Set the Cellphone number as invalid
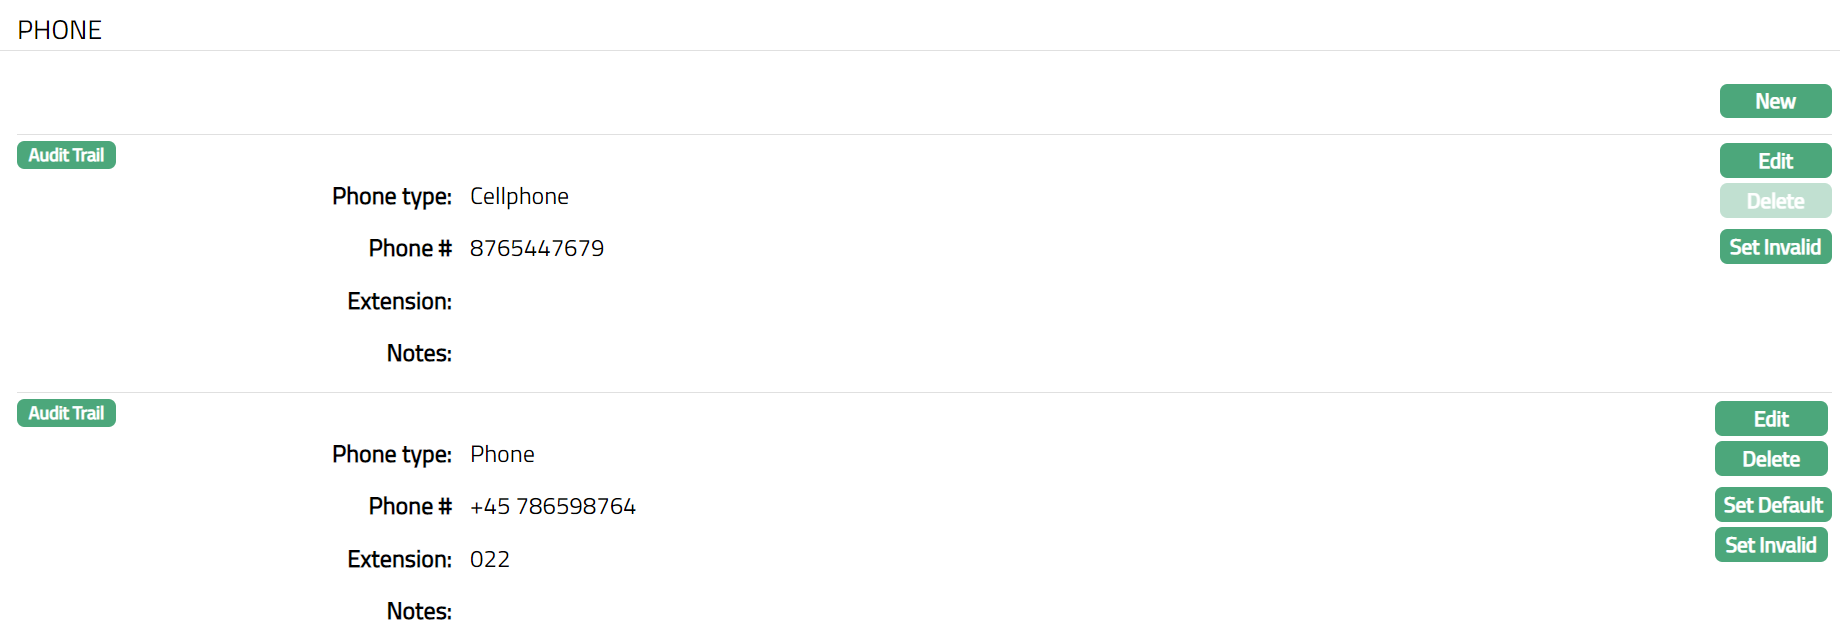This screenshot has height=630, width=1840. click(x=1775, y=247)
